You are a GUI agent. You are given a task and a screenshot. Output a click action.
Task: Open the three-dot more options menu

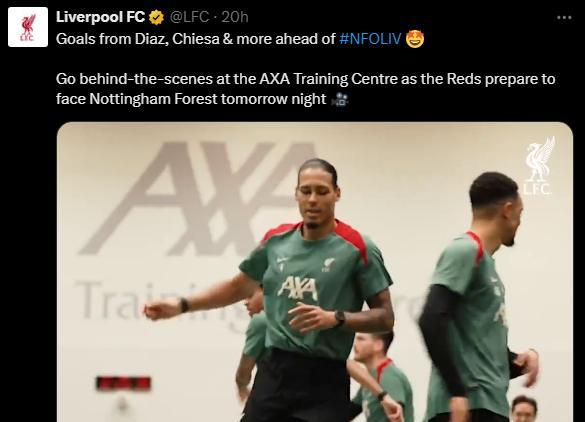click(564, 18)
